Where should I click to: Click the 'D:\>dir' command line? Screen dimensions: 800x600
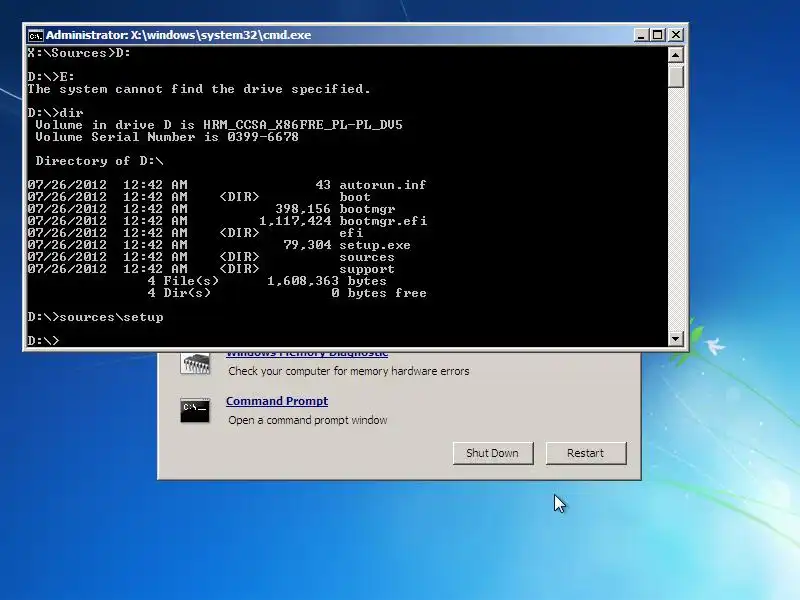click(x=55, y=113)
